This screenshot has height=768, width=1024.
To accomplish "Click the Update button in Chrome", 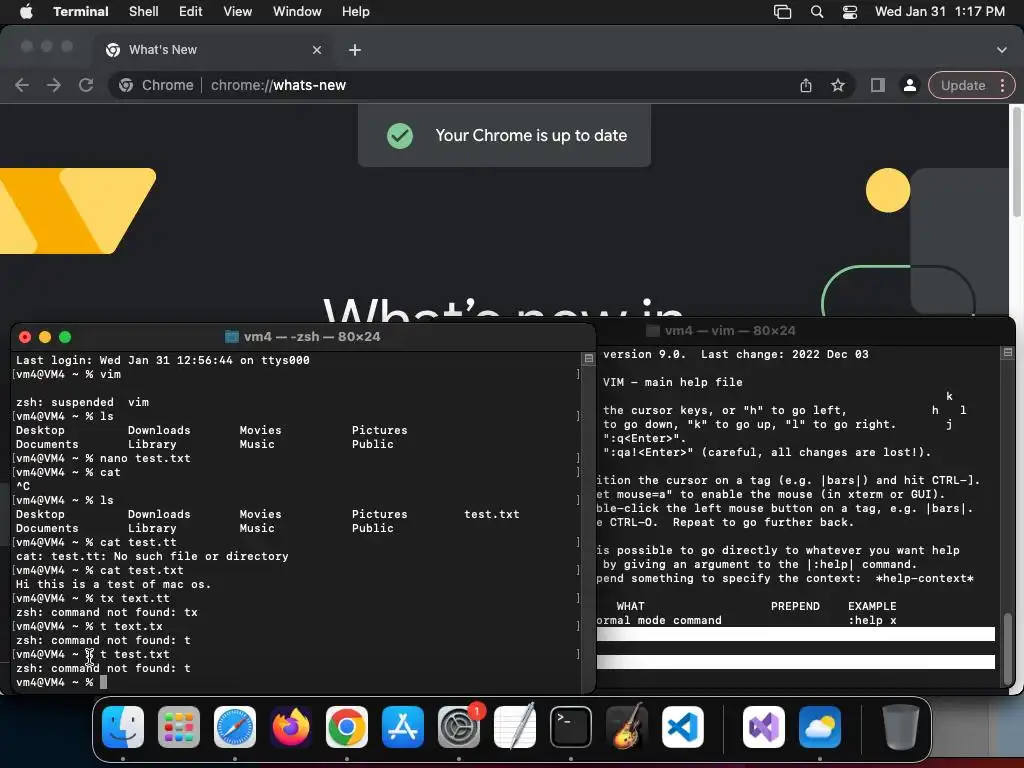I will pyautogui.click(x=963, y=86).
